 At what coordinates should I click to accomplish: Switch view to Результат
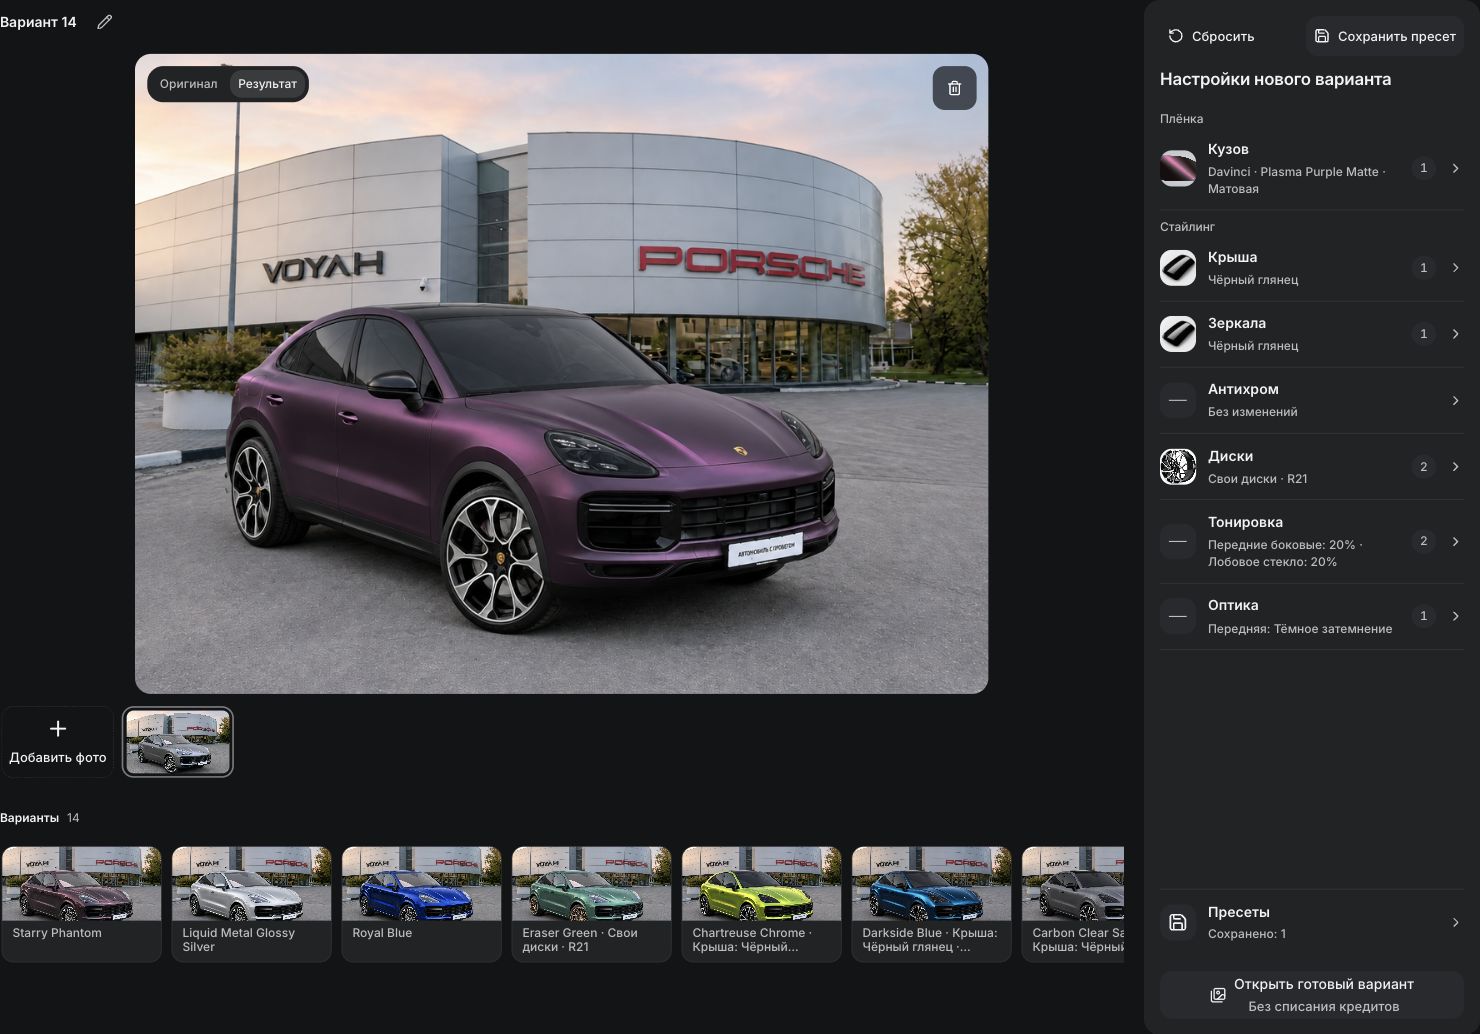click(x=267, y=84)
